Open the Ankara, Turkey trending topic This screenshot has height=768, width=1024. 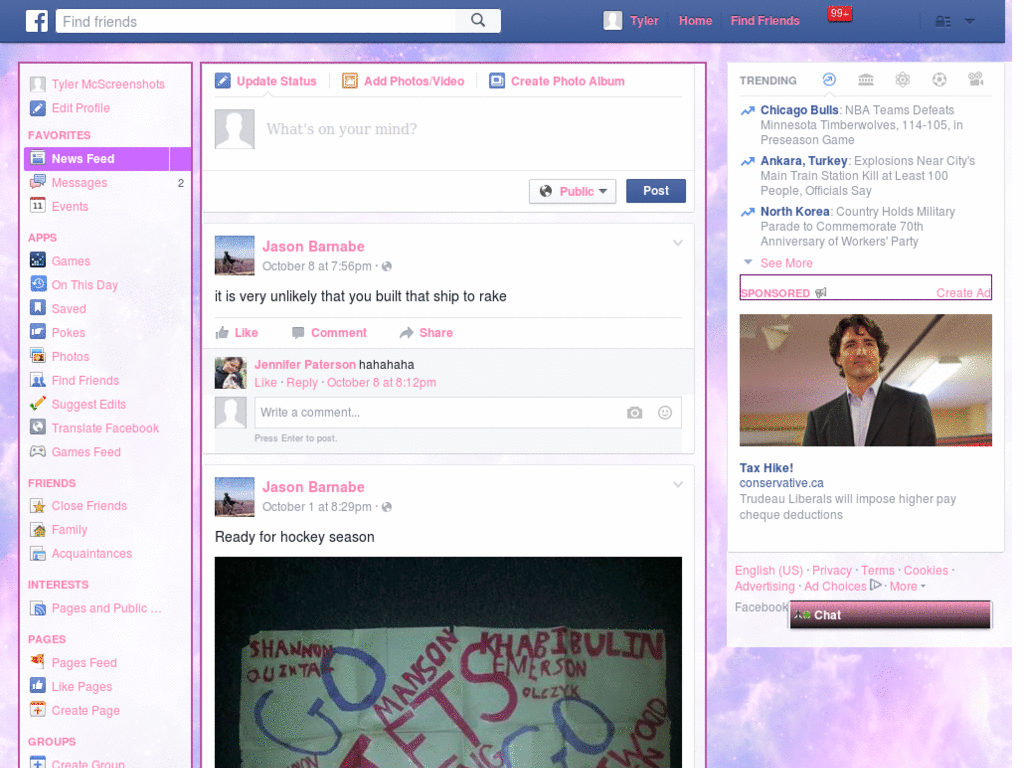point(803,161)
